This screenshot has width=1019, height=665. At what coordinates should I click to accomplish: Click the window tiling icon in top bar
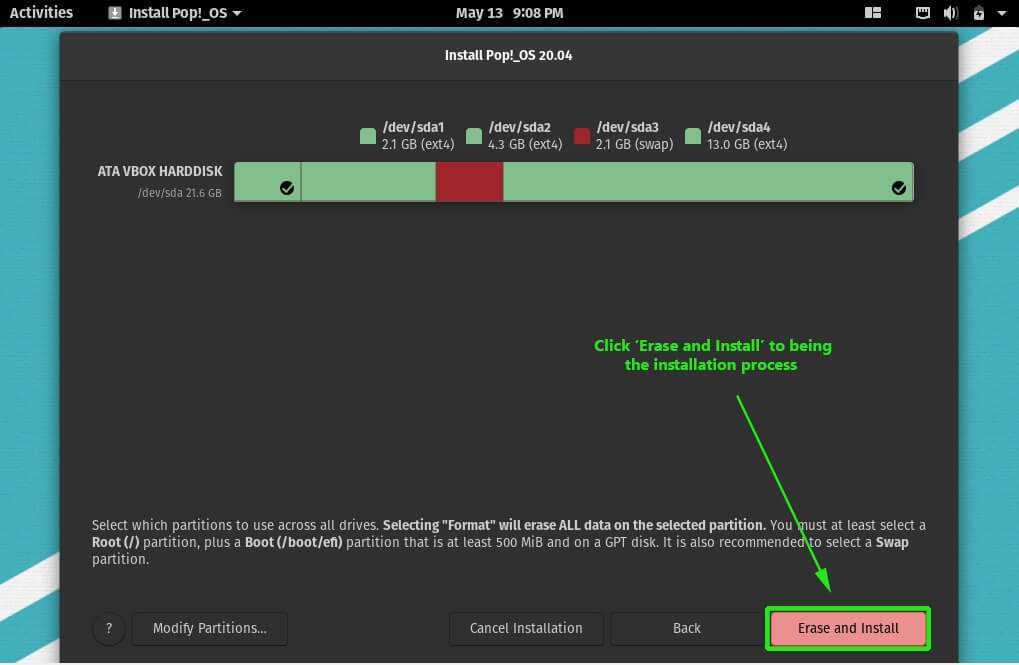click(x=873, y=12)
